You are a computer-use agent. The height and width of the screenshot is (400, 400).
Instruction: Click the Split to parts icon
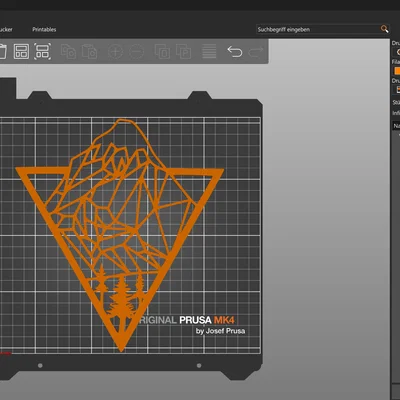183,52
